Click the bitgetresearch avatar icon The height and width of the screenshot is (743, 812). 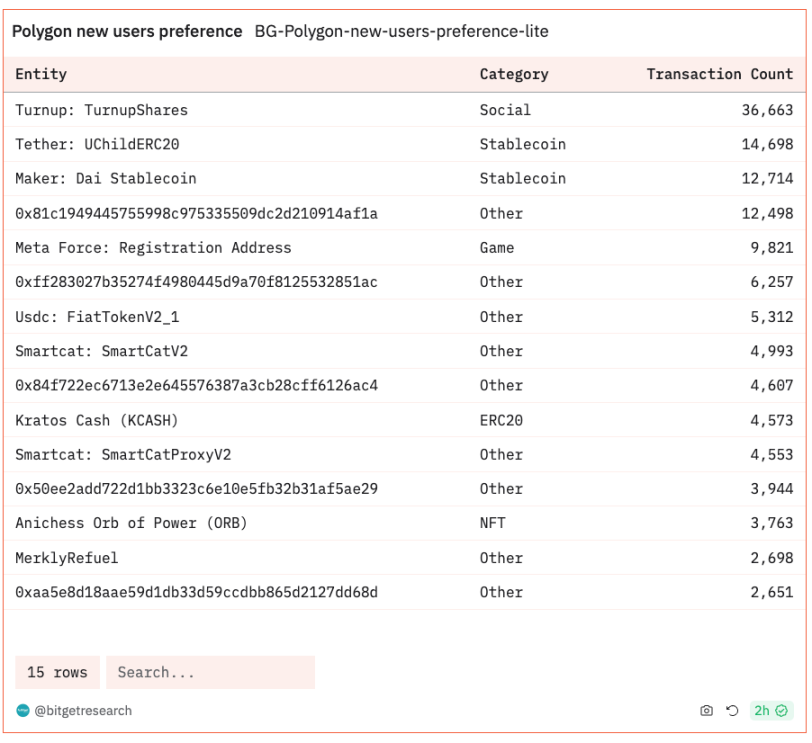23,711
